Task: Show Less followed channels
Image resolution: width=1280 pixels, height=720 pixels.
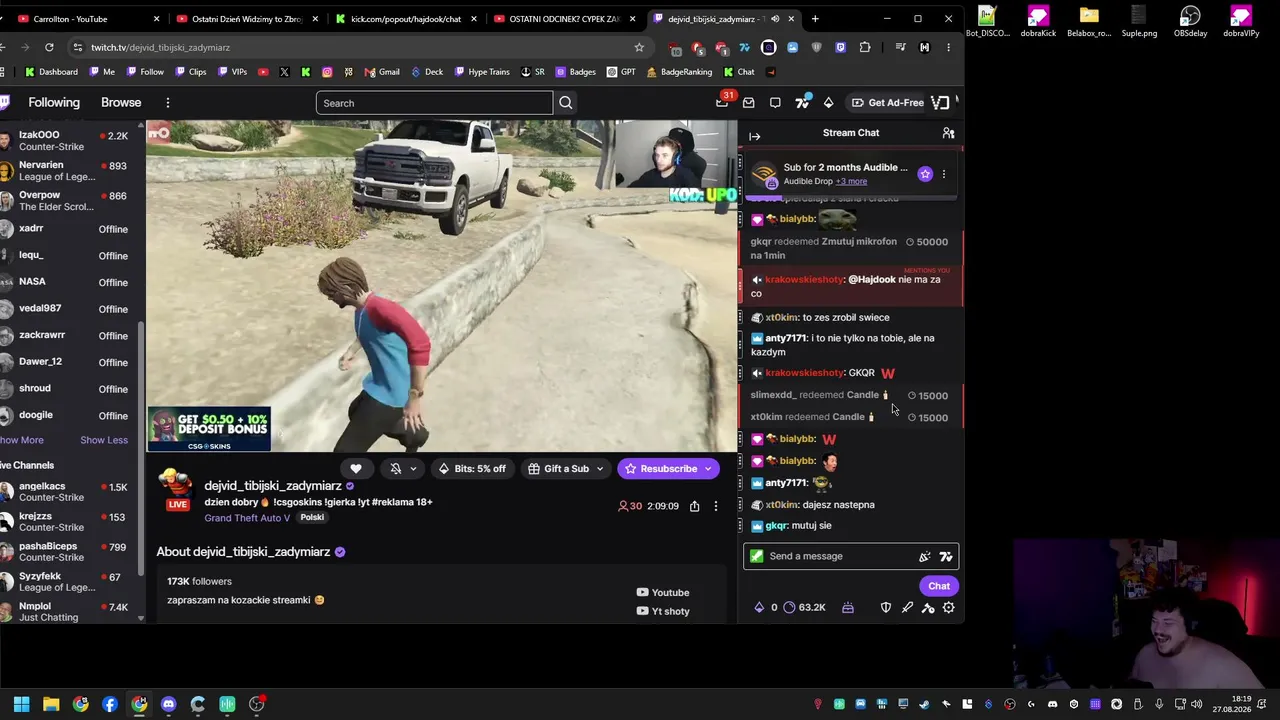Action: [x=104, y=440]
